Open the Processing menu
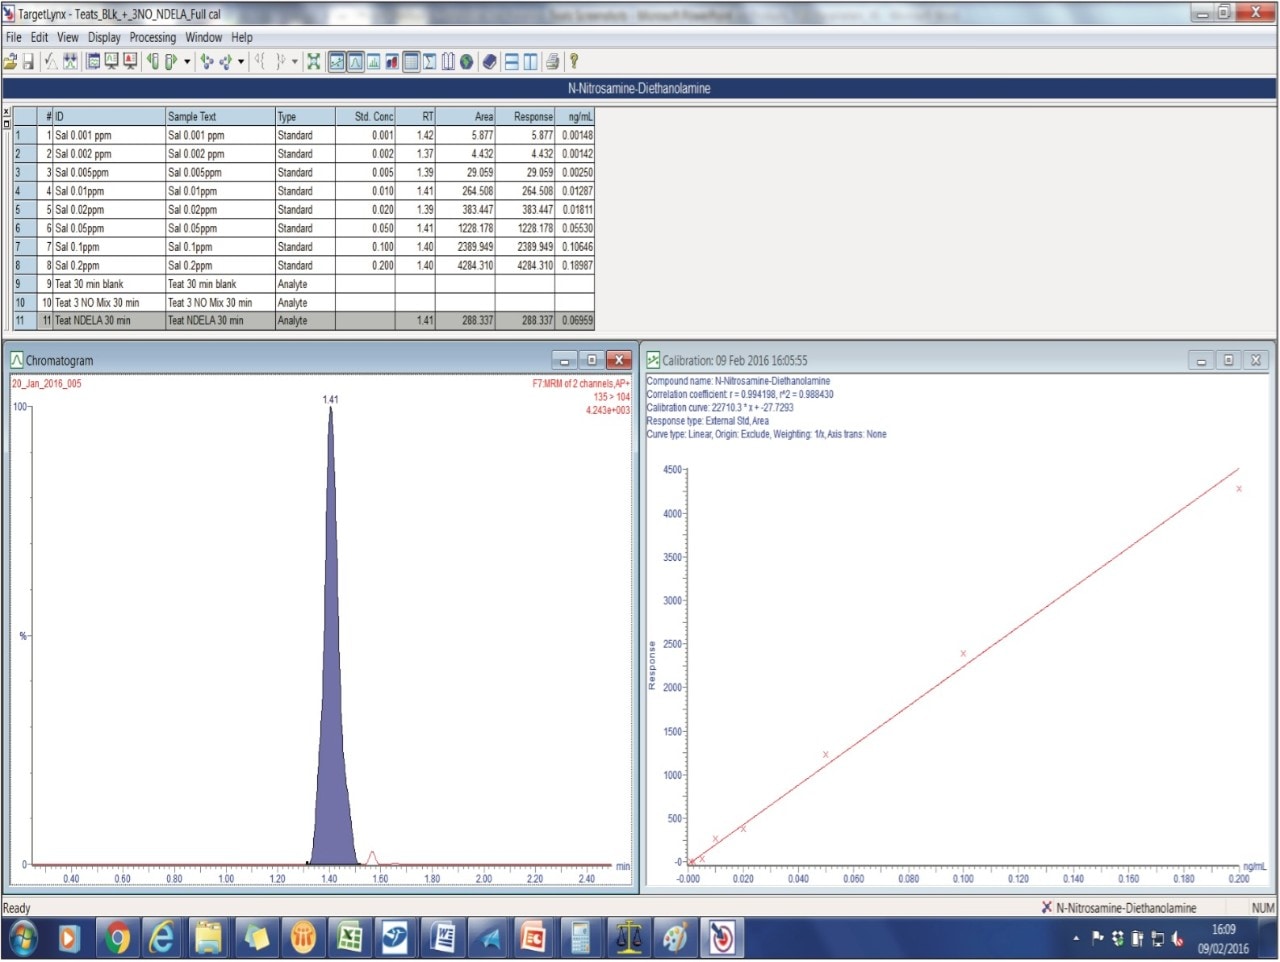This screenshot has height=962, width=1280. [152, 37]
